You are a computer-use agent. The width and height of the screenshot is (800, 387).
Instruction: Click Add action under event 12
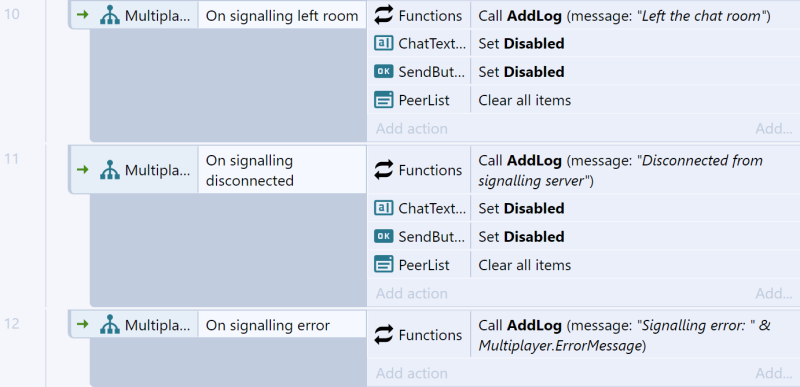[x=412, y=373]
